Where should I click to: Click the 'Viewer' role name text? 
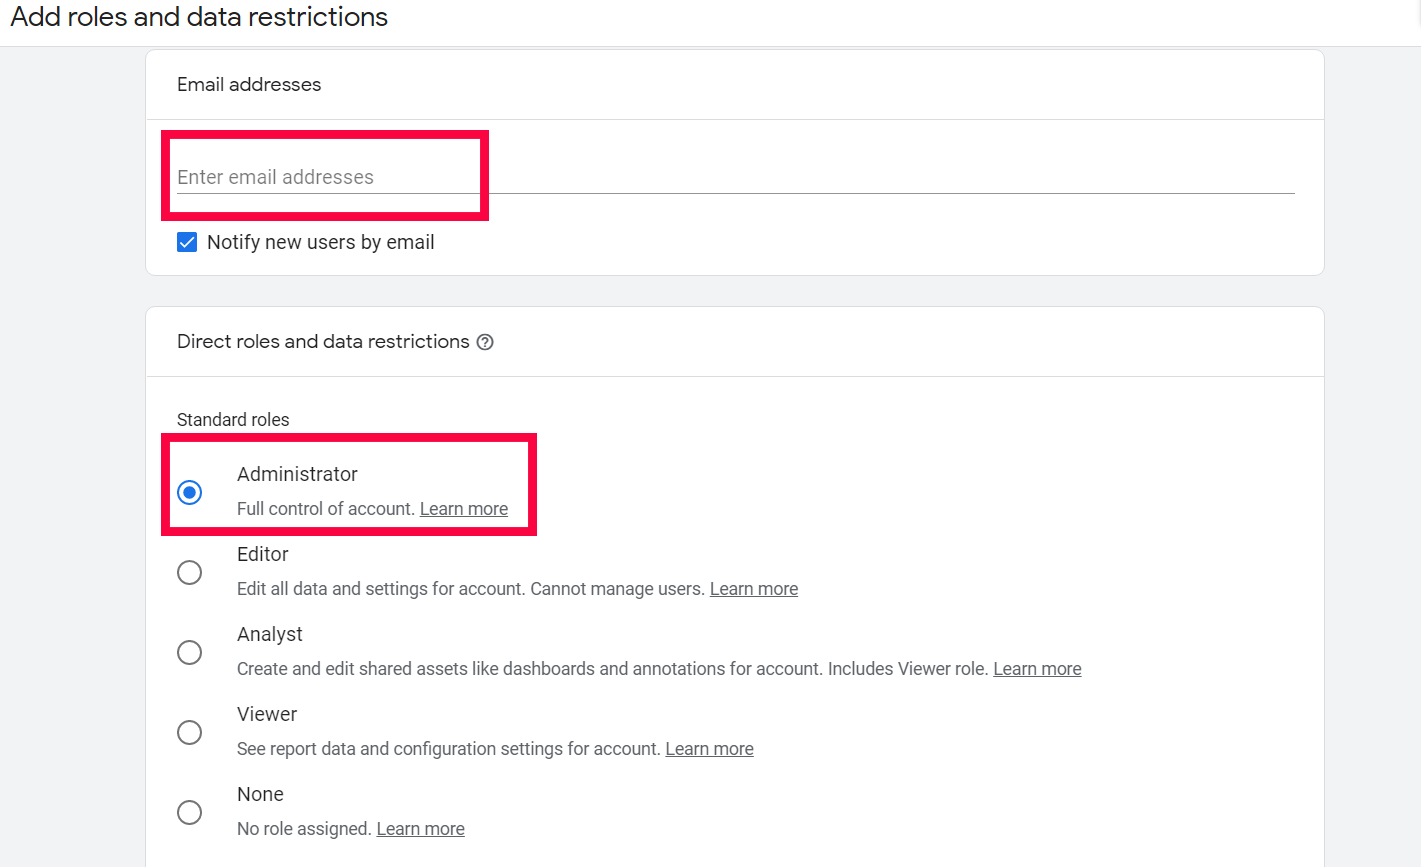coord(267,714)
